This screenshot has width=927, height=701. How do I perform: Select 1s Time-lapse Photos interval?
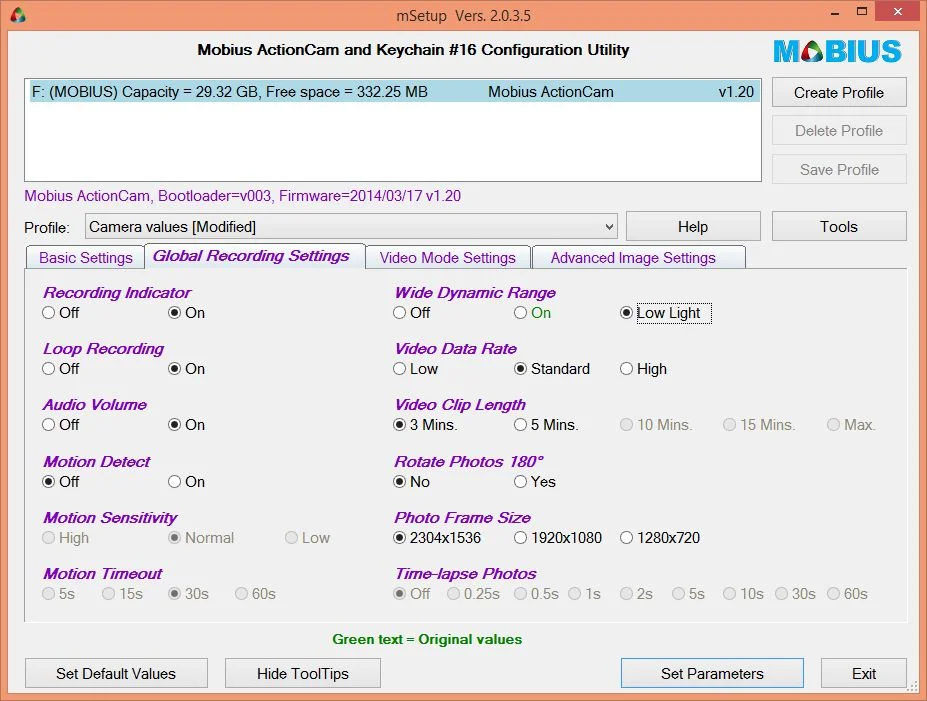[585, 594]
